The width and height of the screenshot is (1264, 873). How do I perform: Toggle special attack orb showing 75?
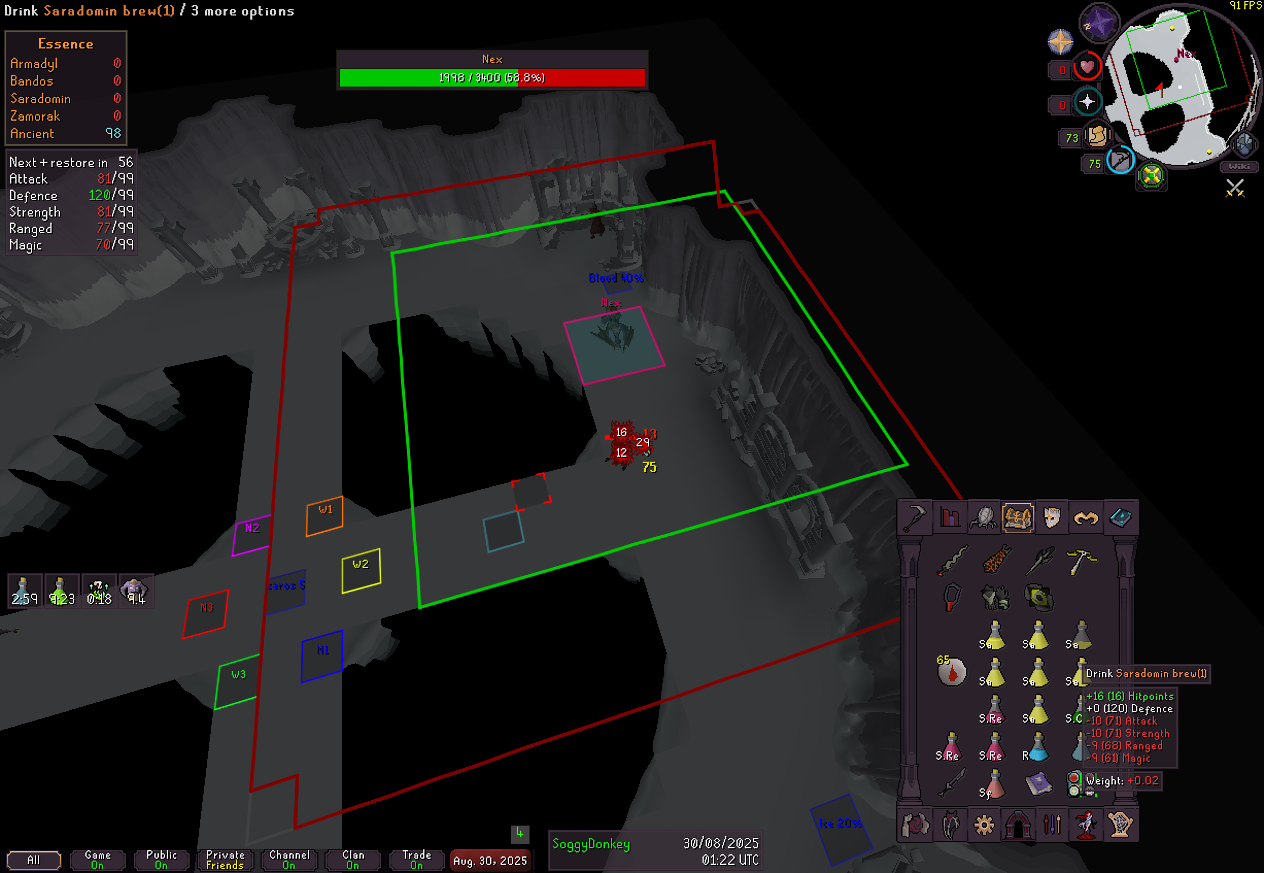[x=1121, y=160]
